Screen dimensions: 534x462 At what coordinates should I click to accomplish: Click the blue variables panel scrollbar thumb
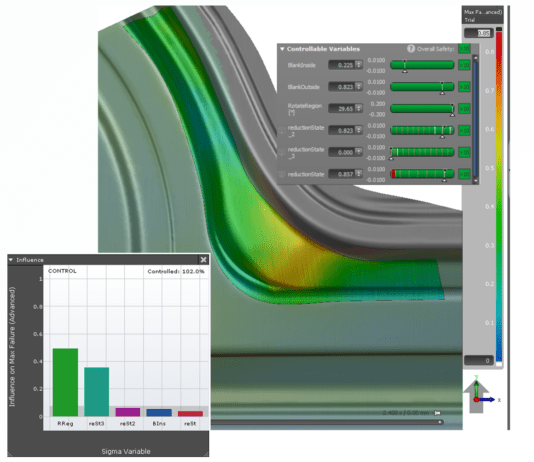pyautogui.click(x=475, y=119)
